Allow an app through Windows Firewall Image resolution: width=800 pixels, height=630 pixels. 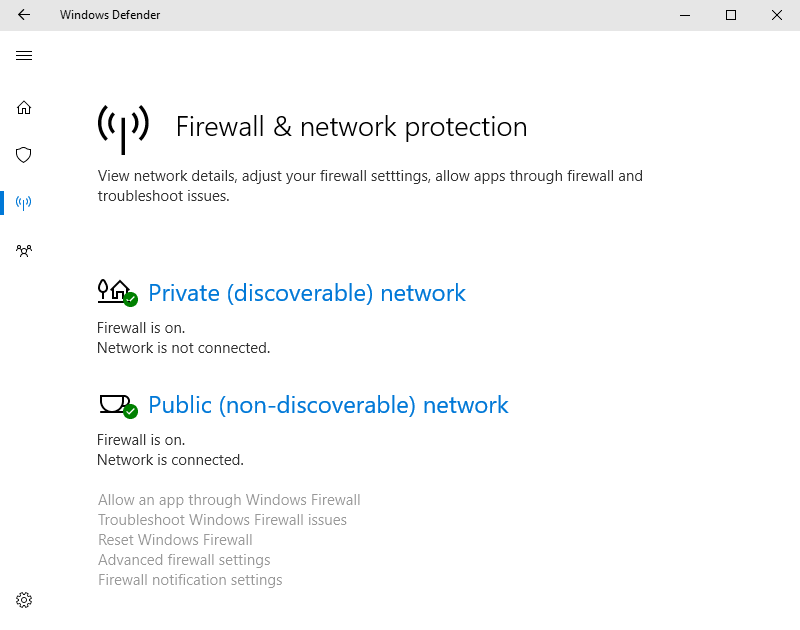[229, 499]
